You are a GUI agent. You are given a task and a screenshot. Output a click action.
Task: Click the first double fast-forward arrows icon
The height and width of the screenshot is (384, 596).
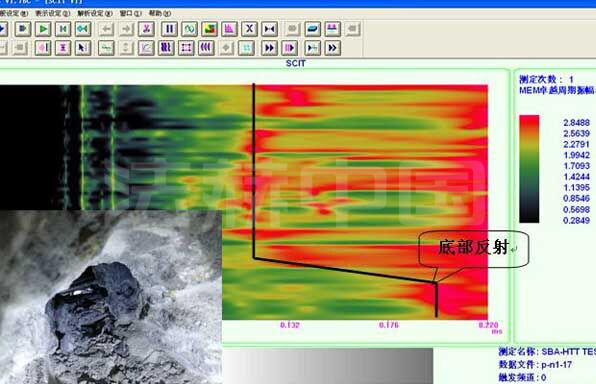pos(269,48)
